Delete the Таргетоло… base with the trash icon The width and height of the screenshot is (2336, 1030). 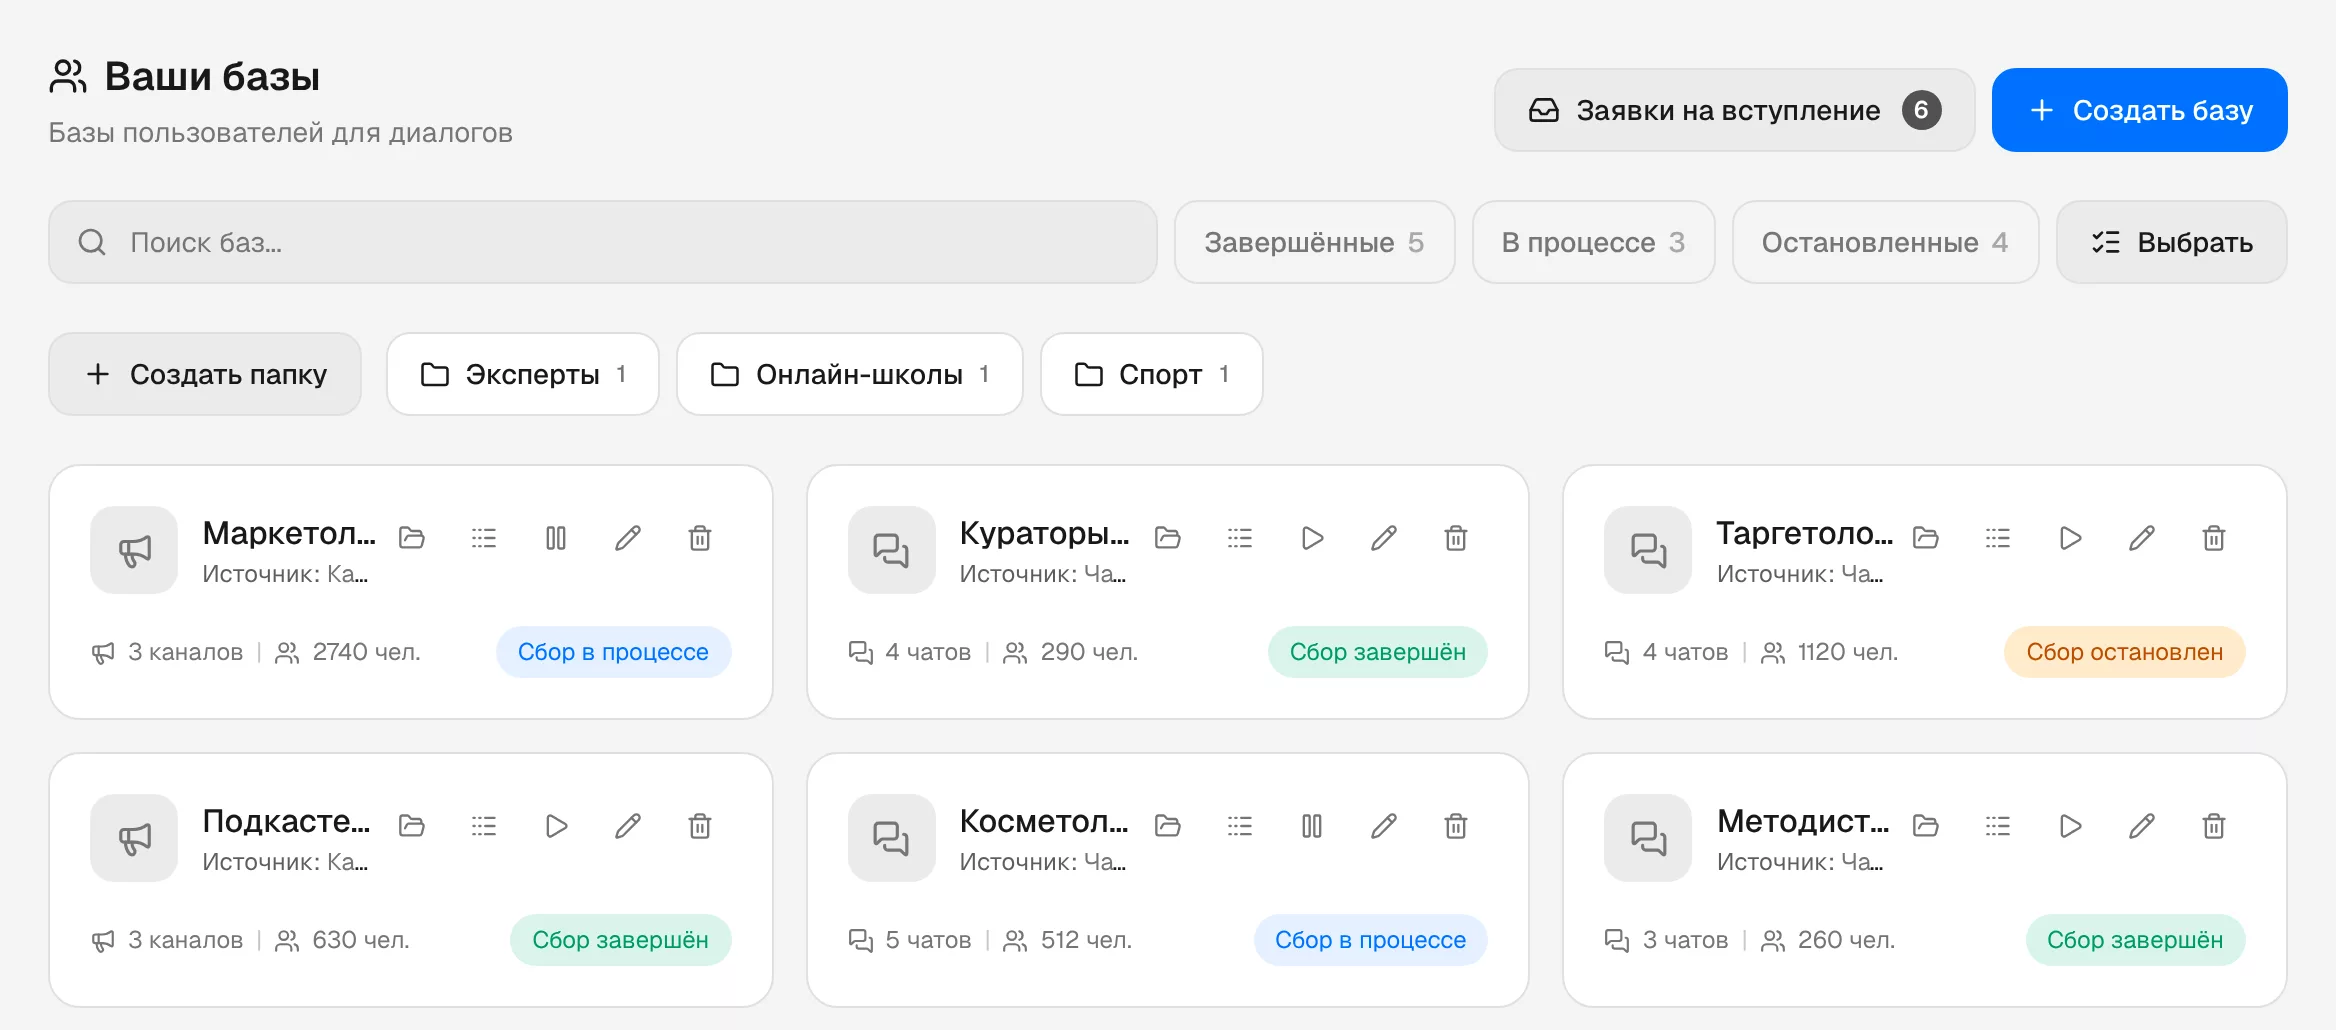(2214, 539)
